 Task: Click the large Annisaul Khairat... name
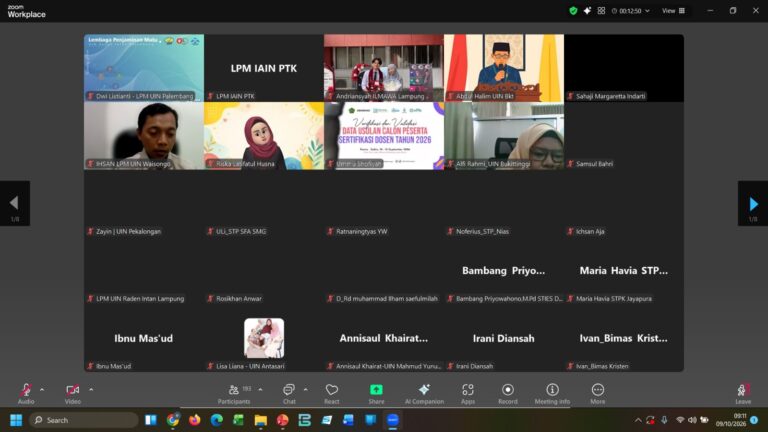click(x=384, y=338)
